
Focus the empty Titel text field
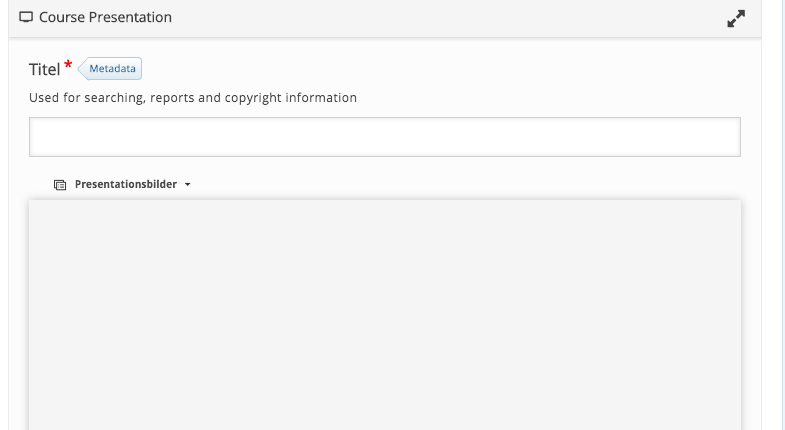[x=384, y=137]
